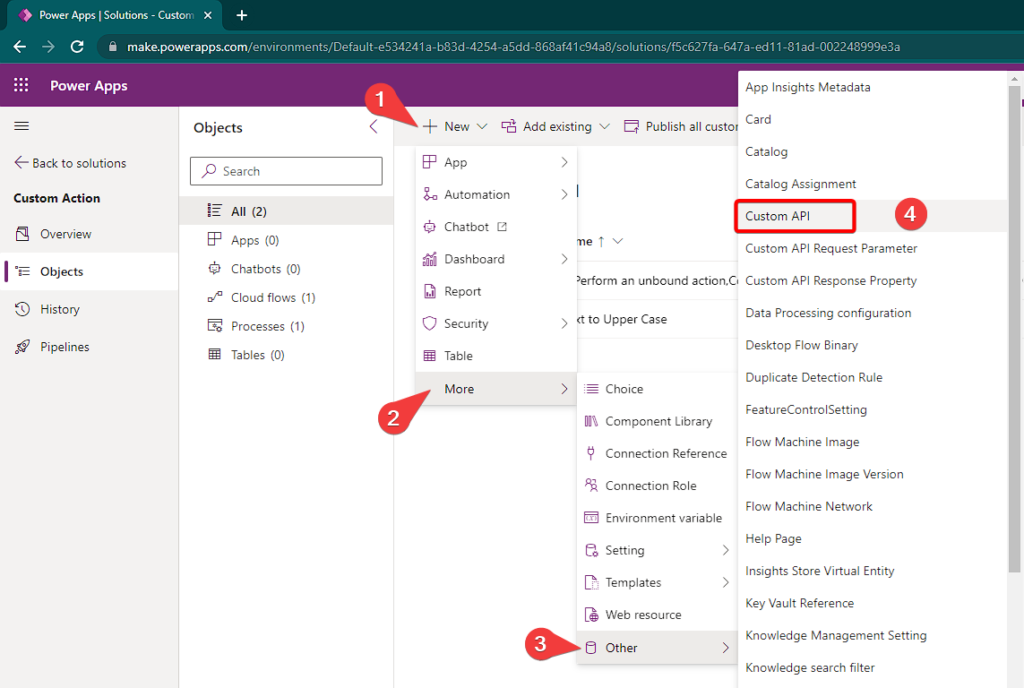Click the Search field in Objects panel

[286, 171]
